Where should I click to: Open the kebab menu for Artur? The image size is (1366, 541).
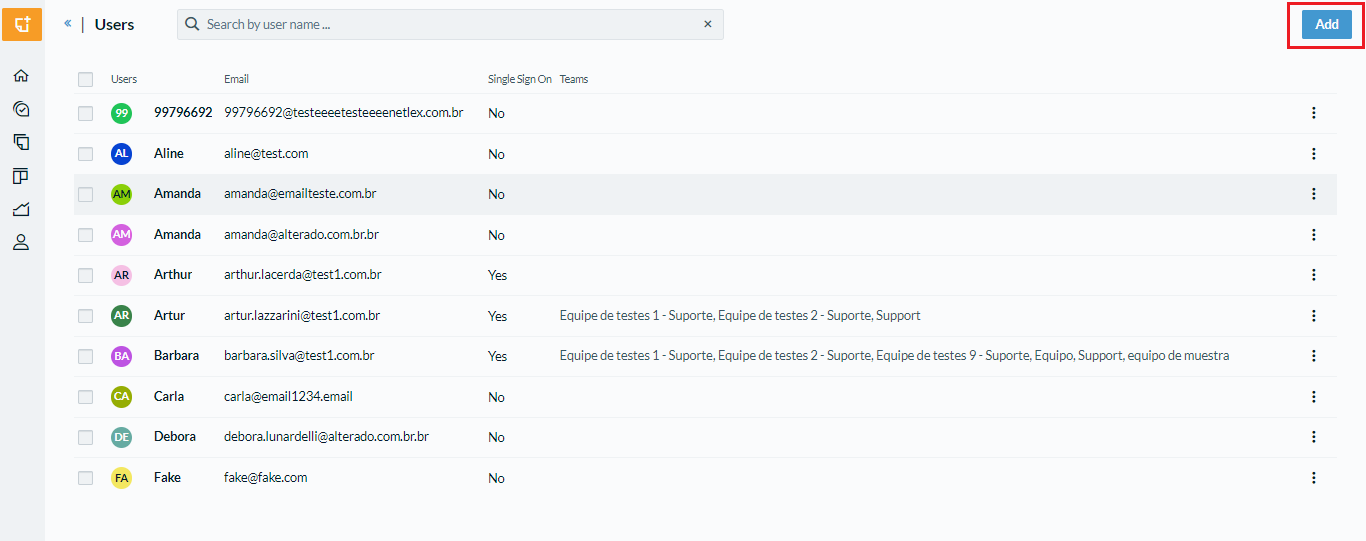click(x=1314, y=315)
